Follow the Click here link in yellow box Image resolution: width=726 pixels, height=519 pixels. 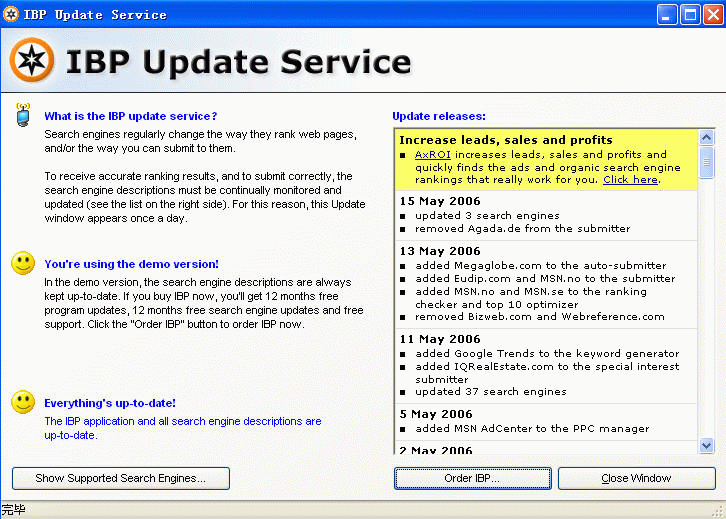(x=630, y=180)
